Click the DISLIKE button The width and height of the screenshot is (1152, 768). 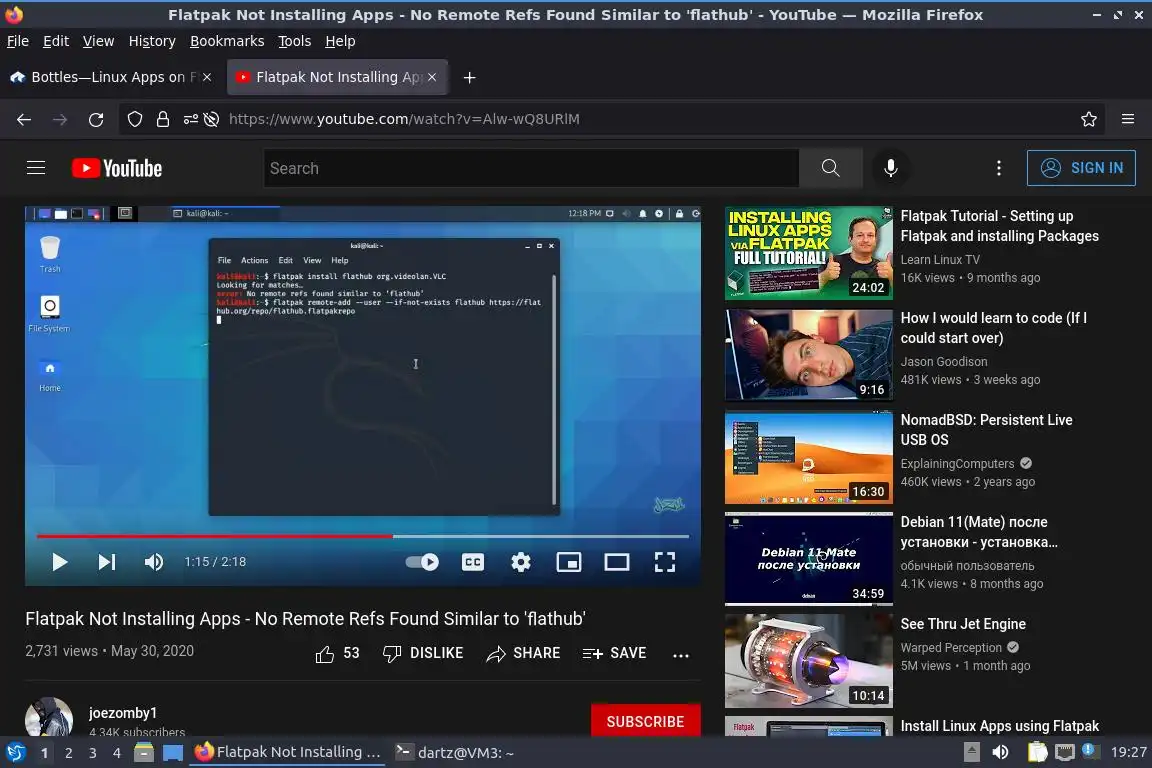[x=423, y=653]
